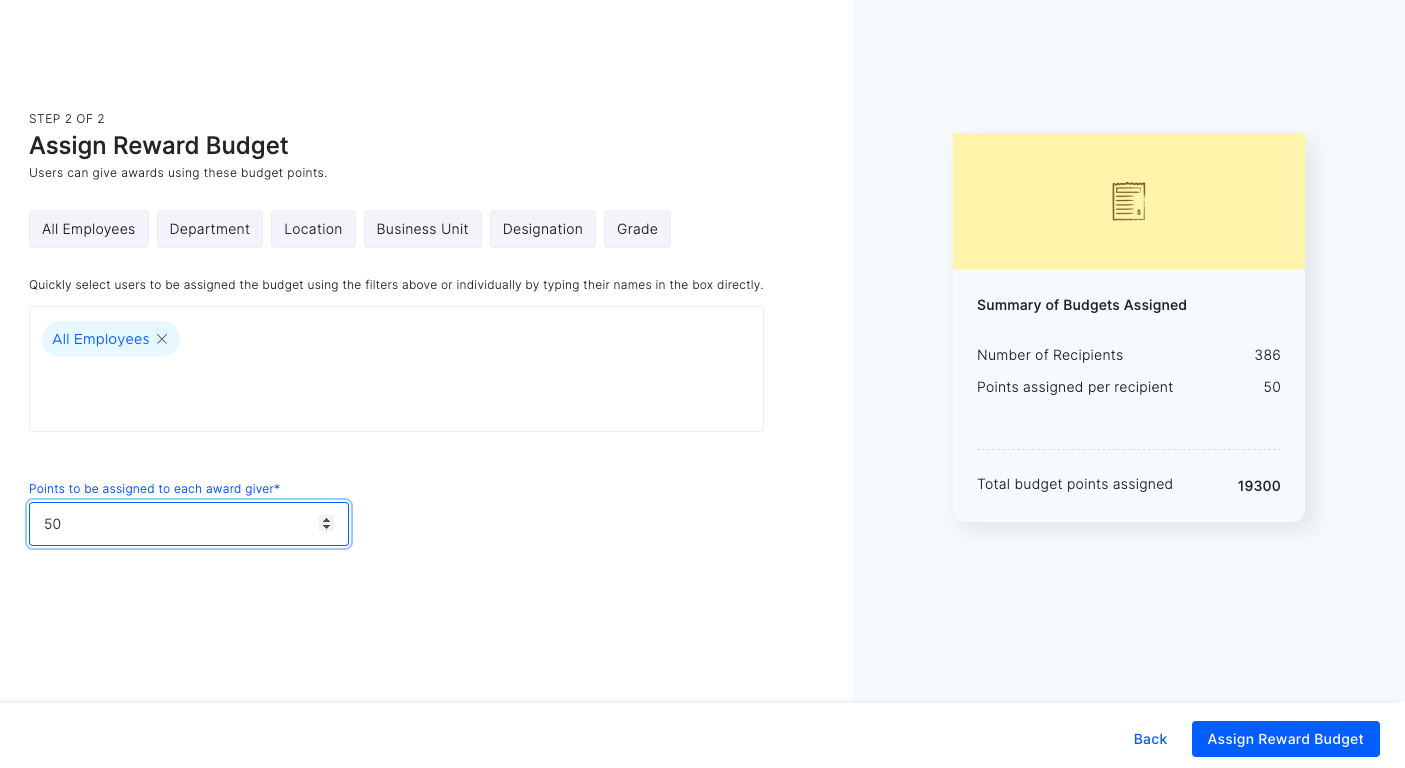The image size is (1405, 768).
Task: Click the points number stepper arrows
Action: (x=326, y=524)
